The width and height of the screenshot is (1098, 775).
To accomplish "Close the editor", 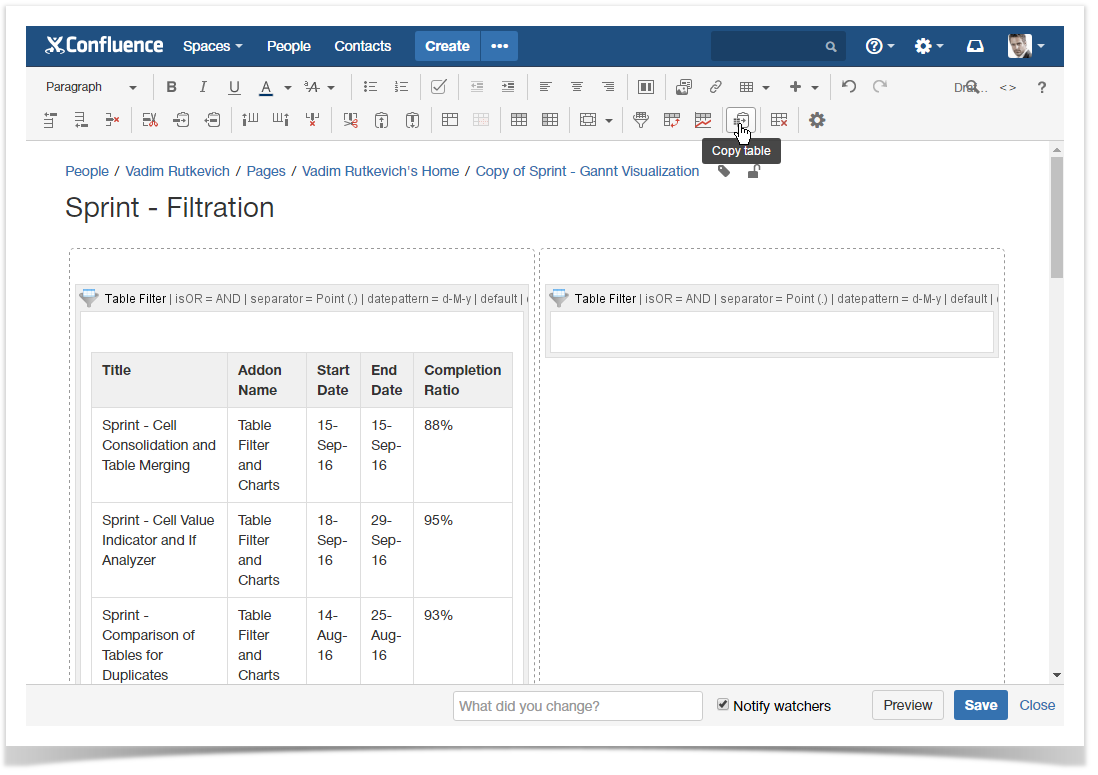I will pos(1037,705).
